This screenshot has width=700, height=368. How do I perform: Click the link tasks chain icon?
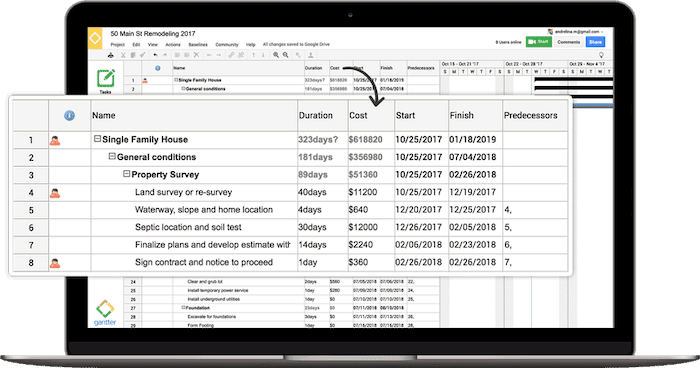tap(231, 55)
